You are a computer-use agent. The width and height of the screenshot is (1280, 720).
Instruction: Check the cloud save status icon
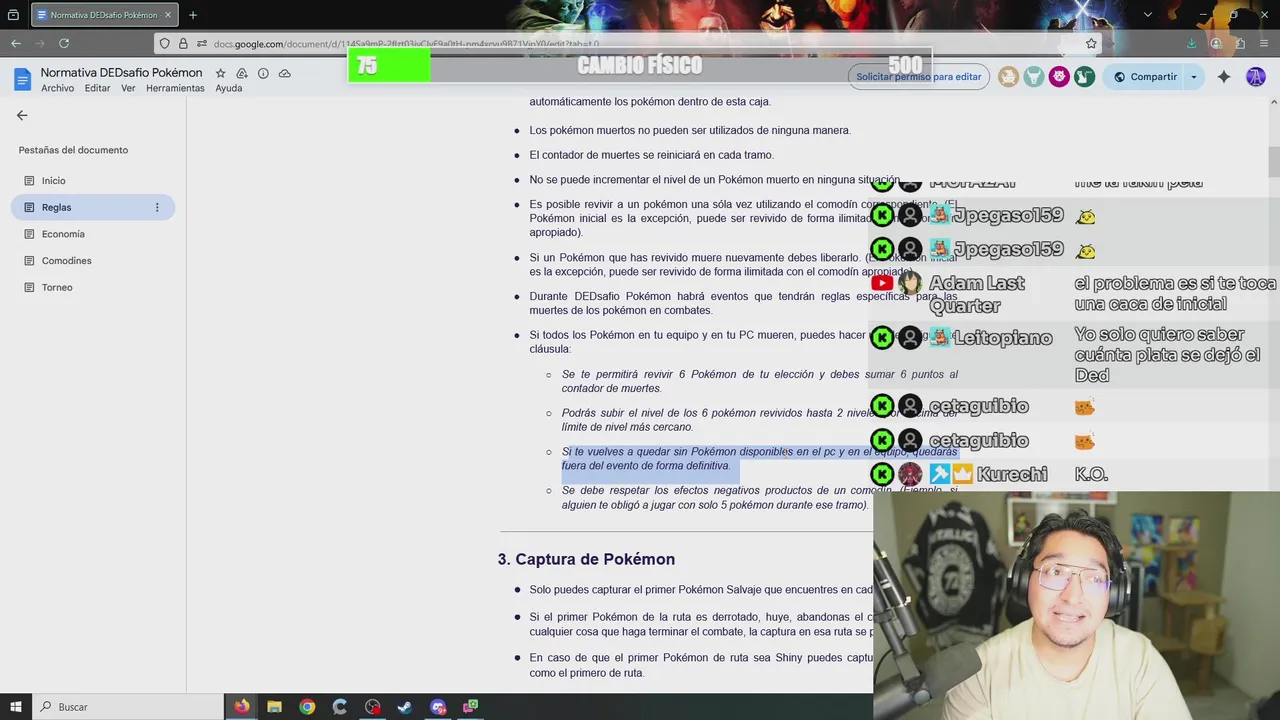coord(284,73)
